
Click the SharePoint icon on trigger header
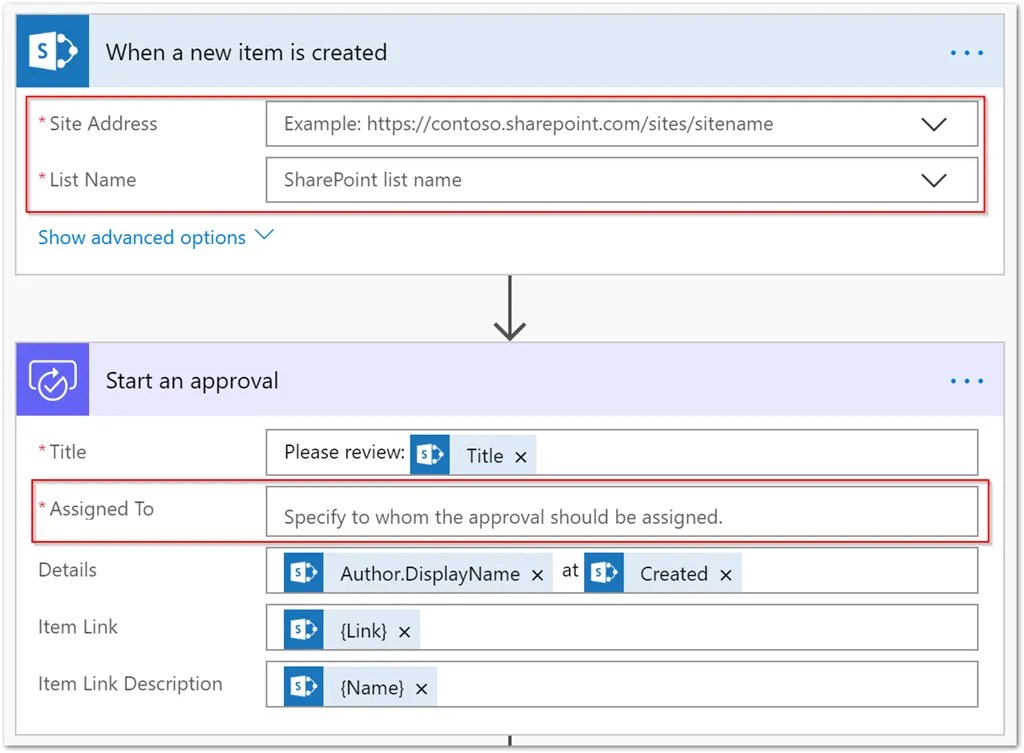(x=53, y=51)
